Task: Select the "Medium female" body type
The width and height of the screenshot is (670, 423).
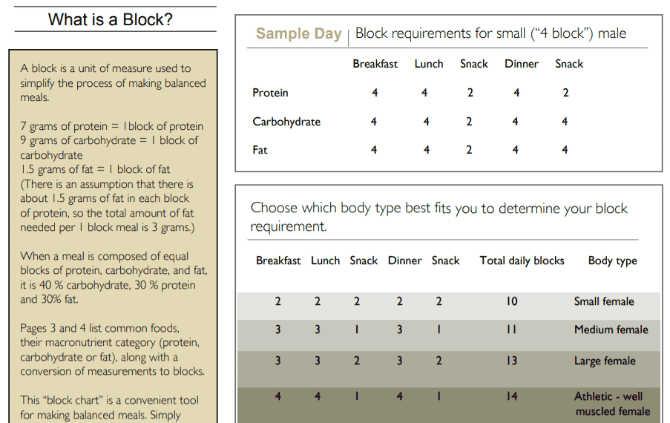Action: pos(610,330)
